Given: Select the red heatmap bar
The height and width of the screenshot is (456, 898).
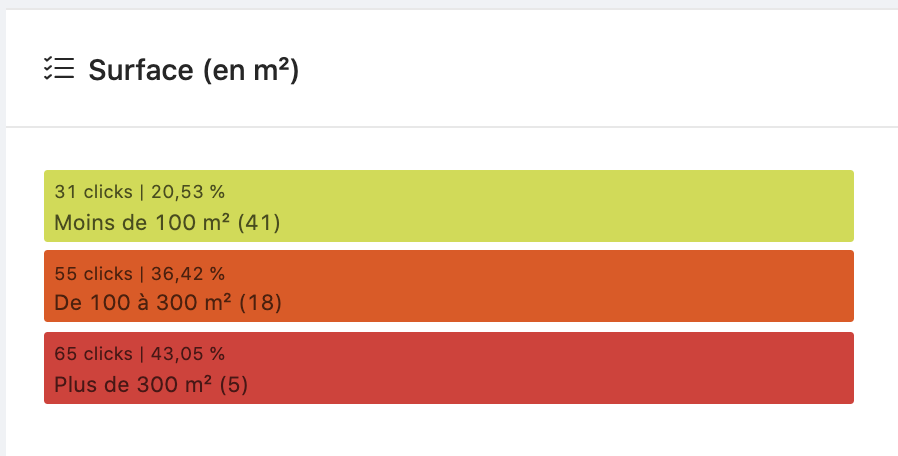Looking at the screenshot, I should (x=560, y=368).
